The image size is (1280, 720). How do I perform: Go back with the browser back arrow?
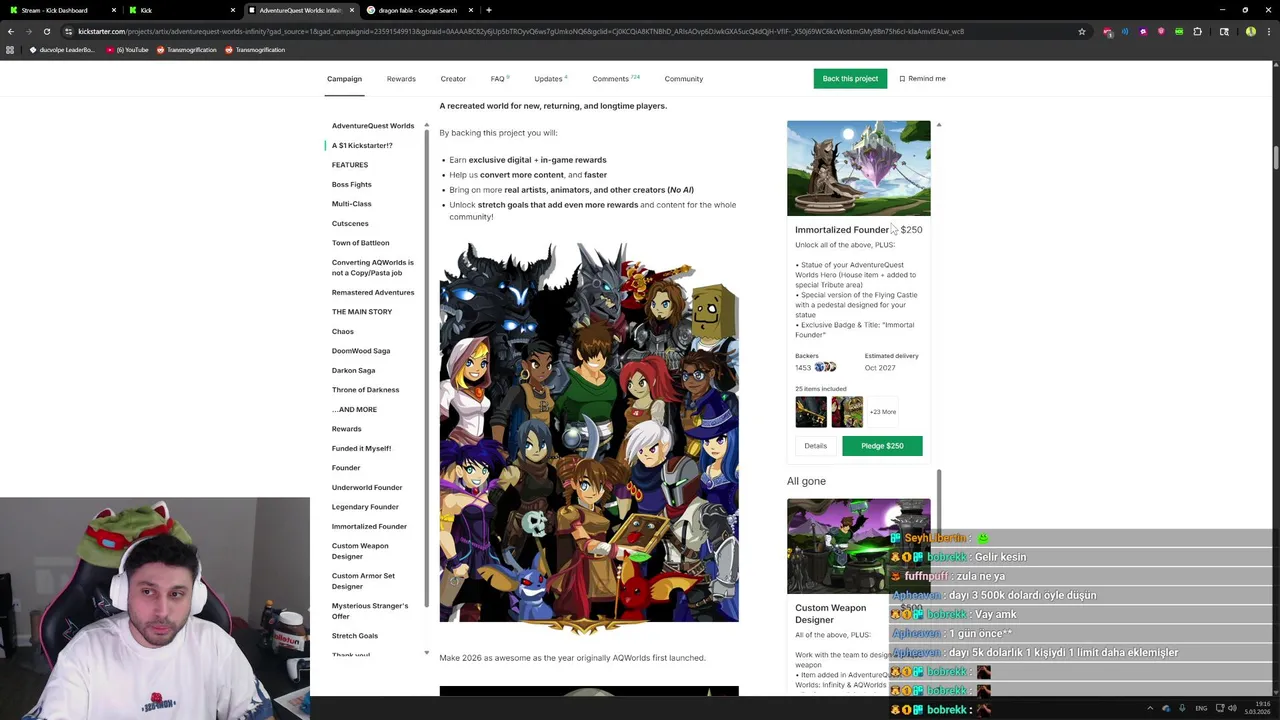pyautogui.click(x=11, y=31)
